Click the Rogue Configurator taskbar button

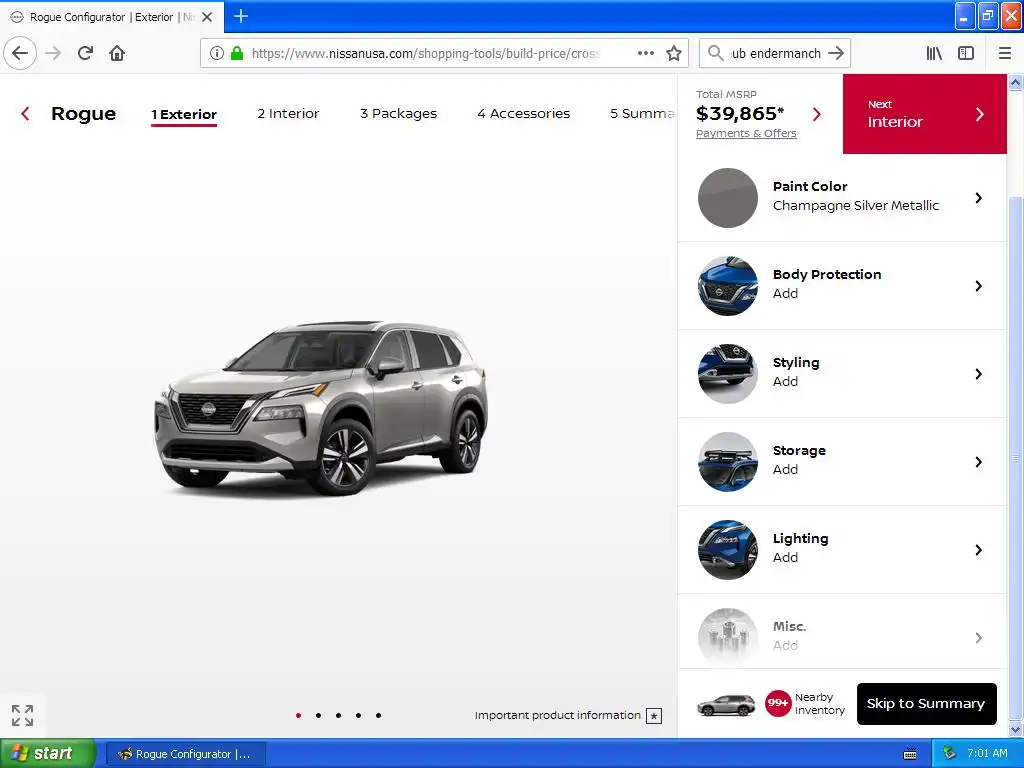point(185,754)
